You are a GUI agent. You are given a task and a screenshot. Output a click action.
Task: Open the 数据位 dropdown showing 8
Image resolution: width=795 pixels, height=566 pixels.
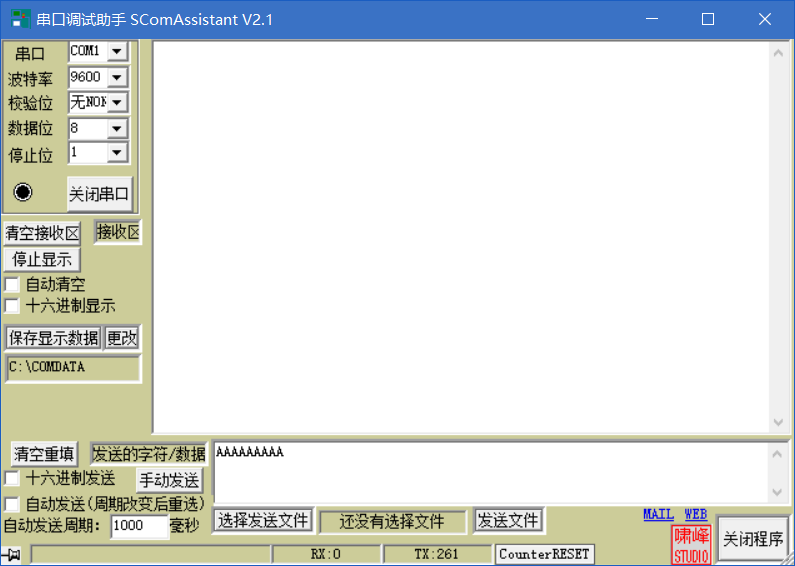point(117,128)
